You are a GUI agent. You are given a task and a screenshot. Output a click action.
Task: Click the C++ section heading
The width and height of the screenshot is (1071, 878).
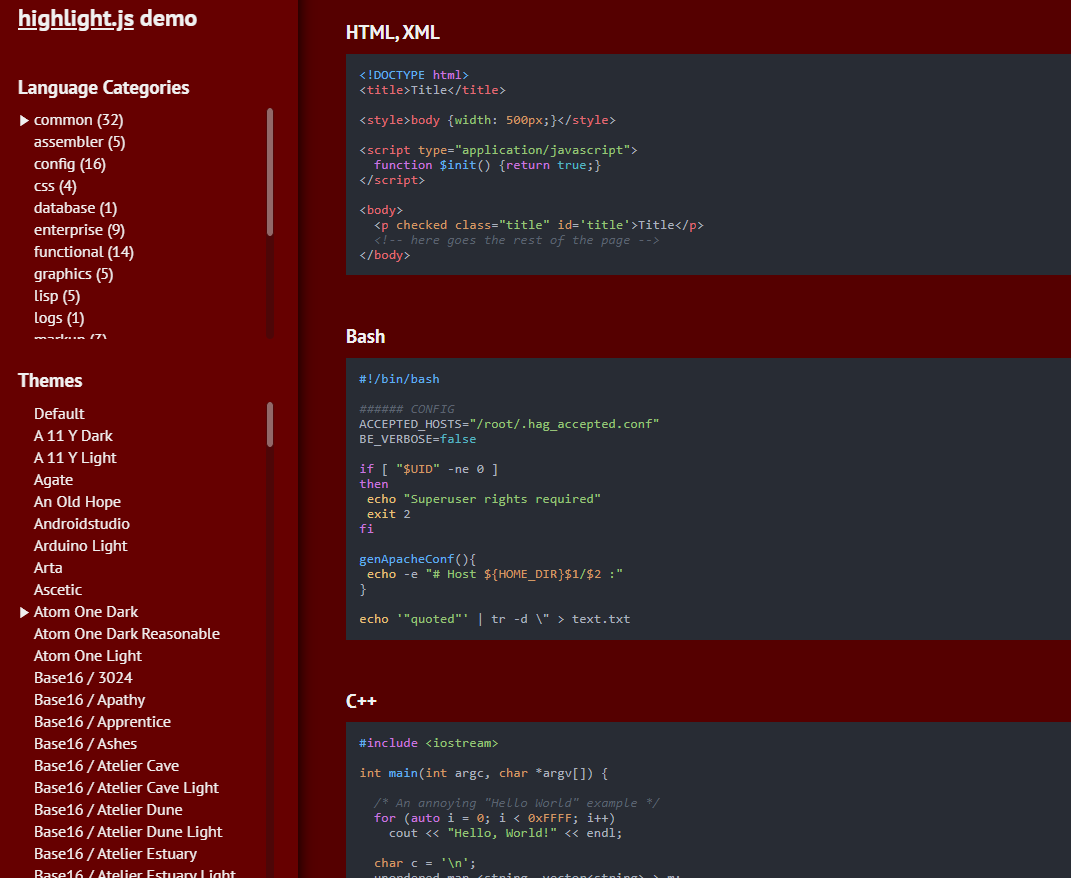(x=361, y=701)
